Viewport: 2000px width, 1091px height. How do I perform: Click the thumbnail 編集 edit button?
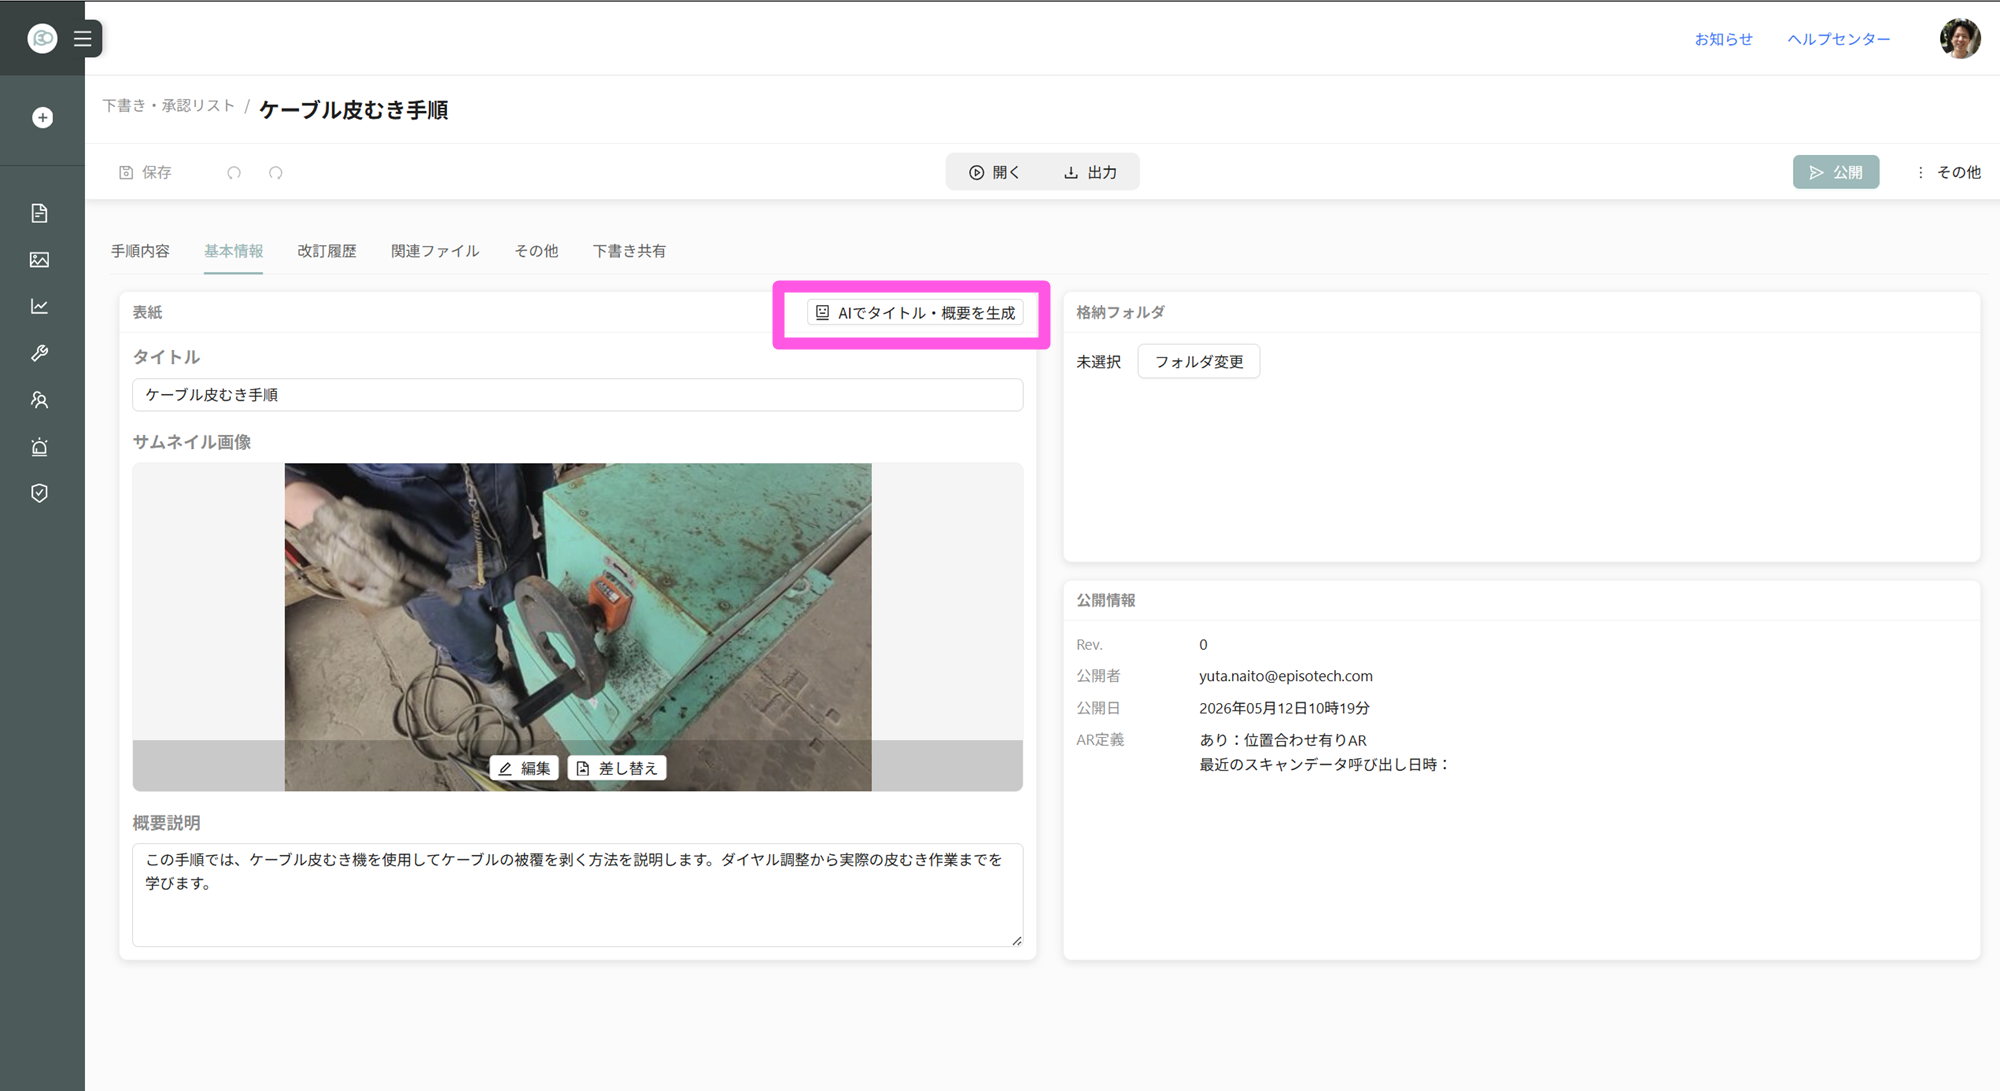point(524,768)
